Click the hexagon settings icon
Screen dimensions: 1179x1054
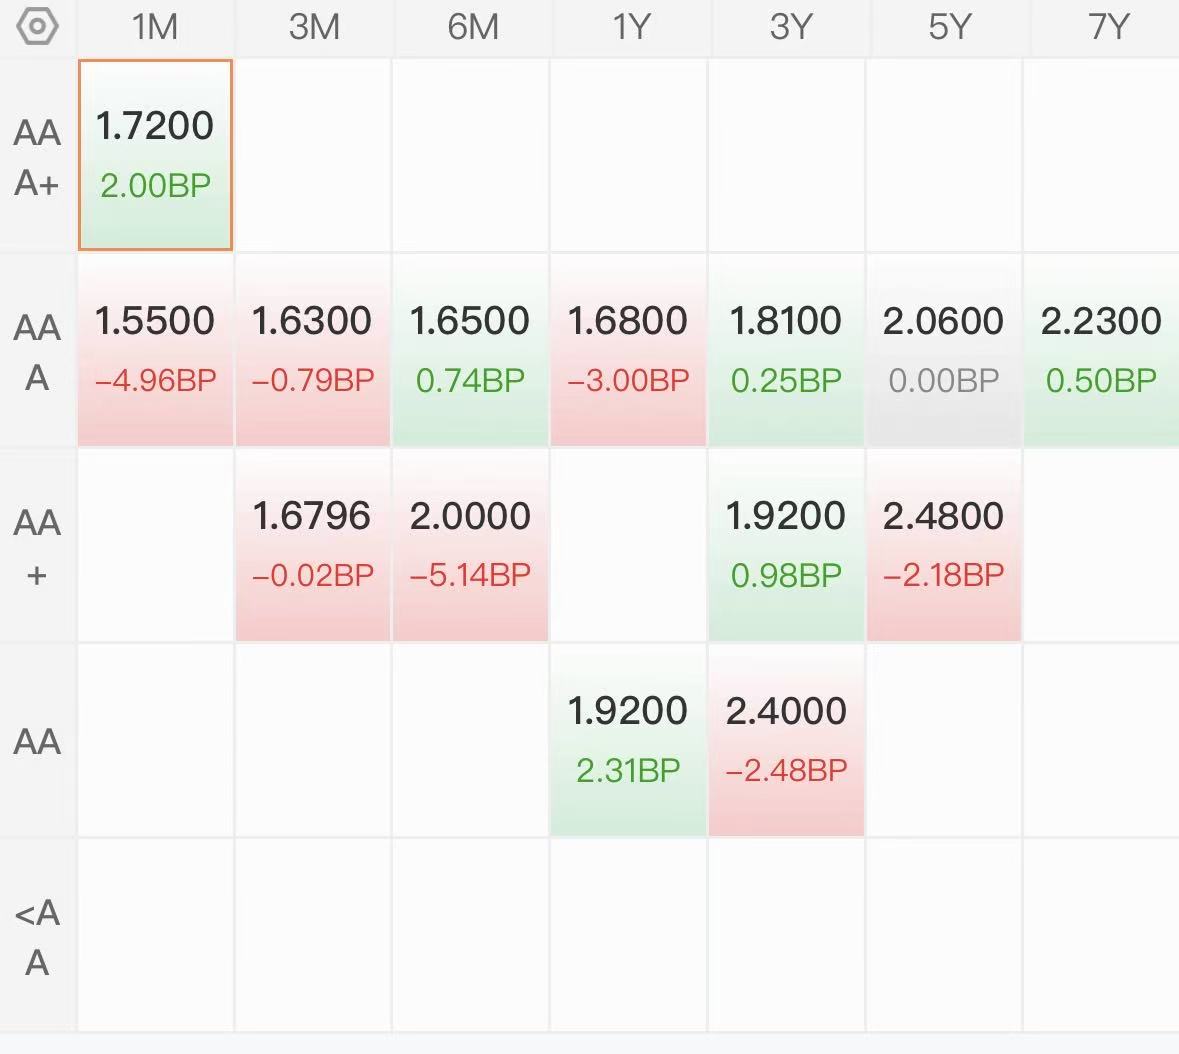click(x=38, y=27)
